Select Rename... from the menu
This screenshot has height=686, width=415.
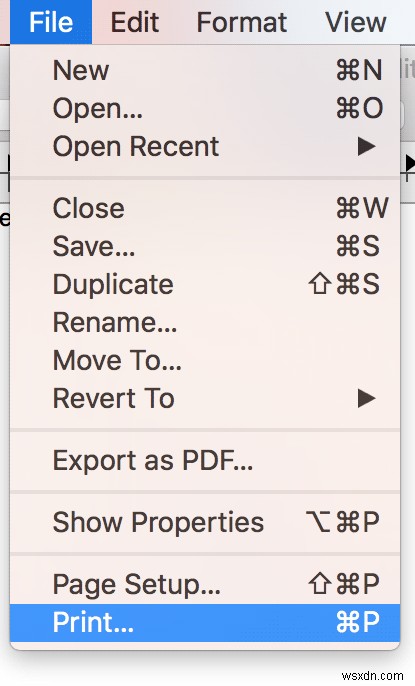point(205,322)
